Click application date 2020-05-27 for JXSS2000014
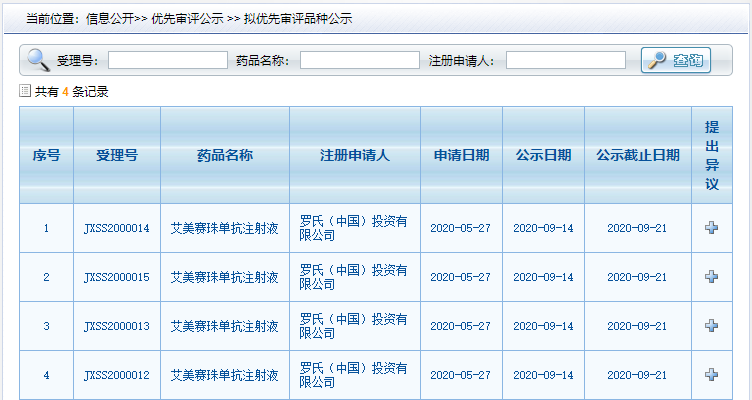Screen dimensions: 752x400 point(460,228)
